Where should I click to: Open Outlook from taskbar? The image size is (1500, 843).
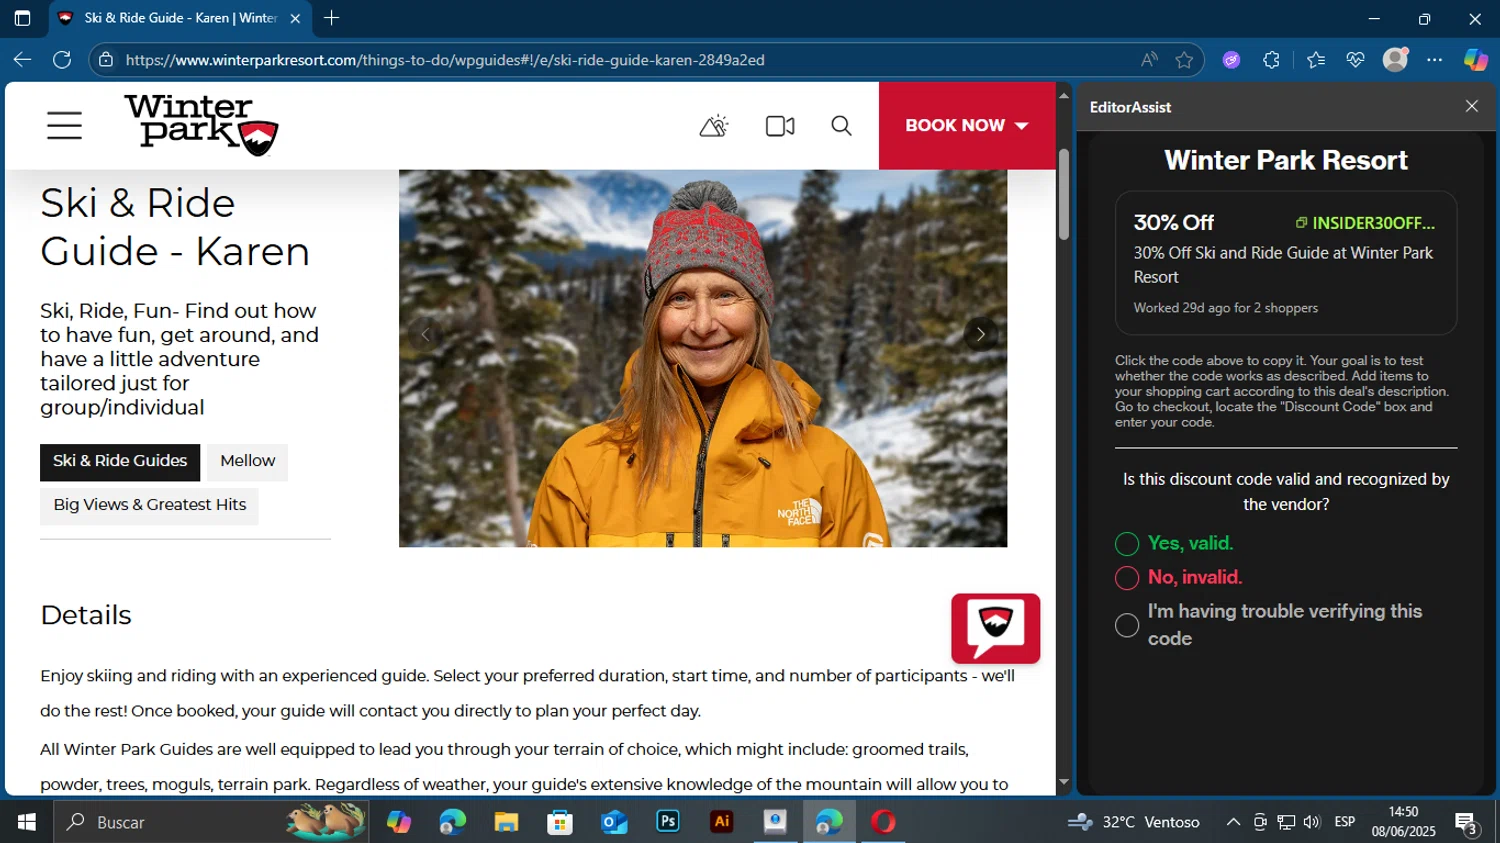click(x=614, y=822)
